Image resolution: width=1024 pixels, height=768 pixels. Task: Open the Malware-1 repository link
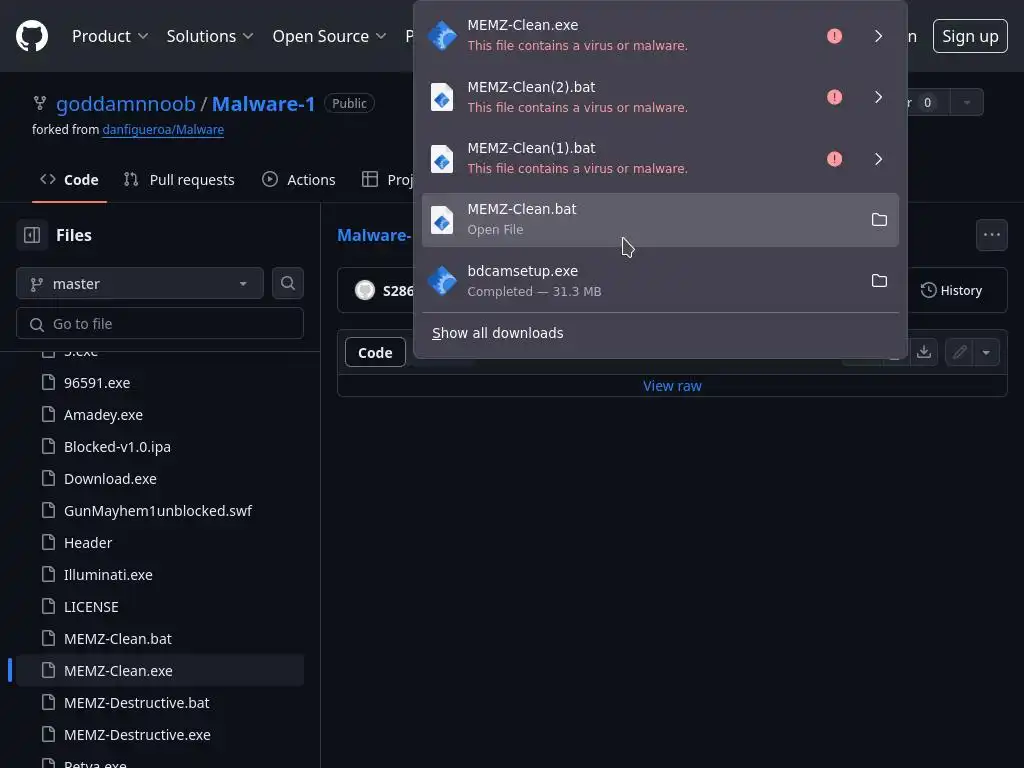(263, 104)
